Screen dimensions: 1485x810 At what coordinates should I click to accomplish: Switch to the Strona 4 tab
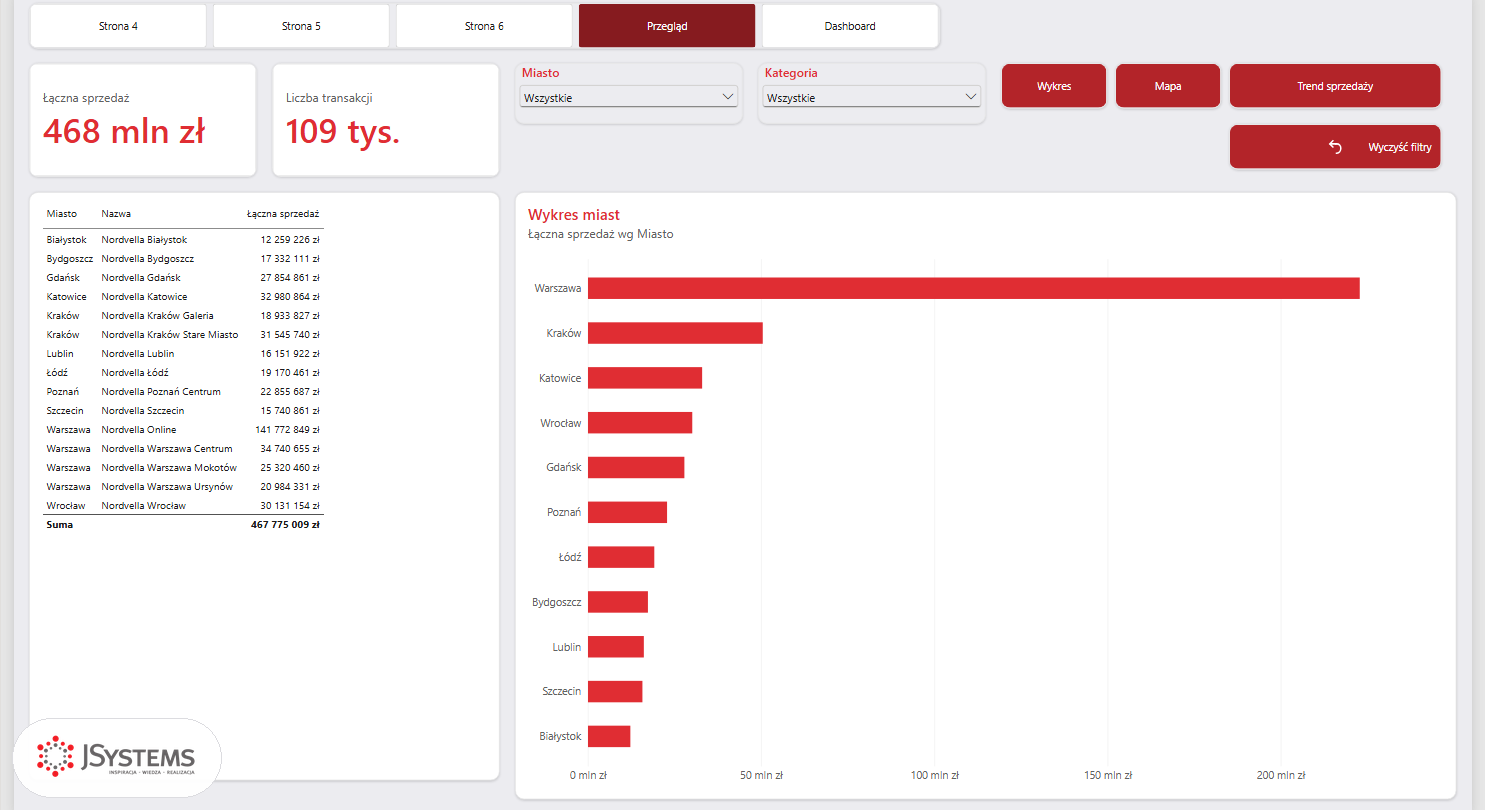[119, 26]
